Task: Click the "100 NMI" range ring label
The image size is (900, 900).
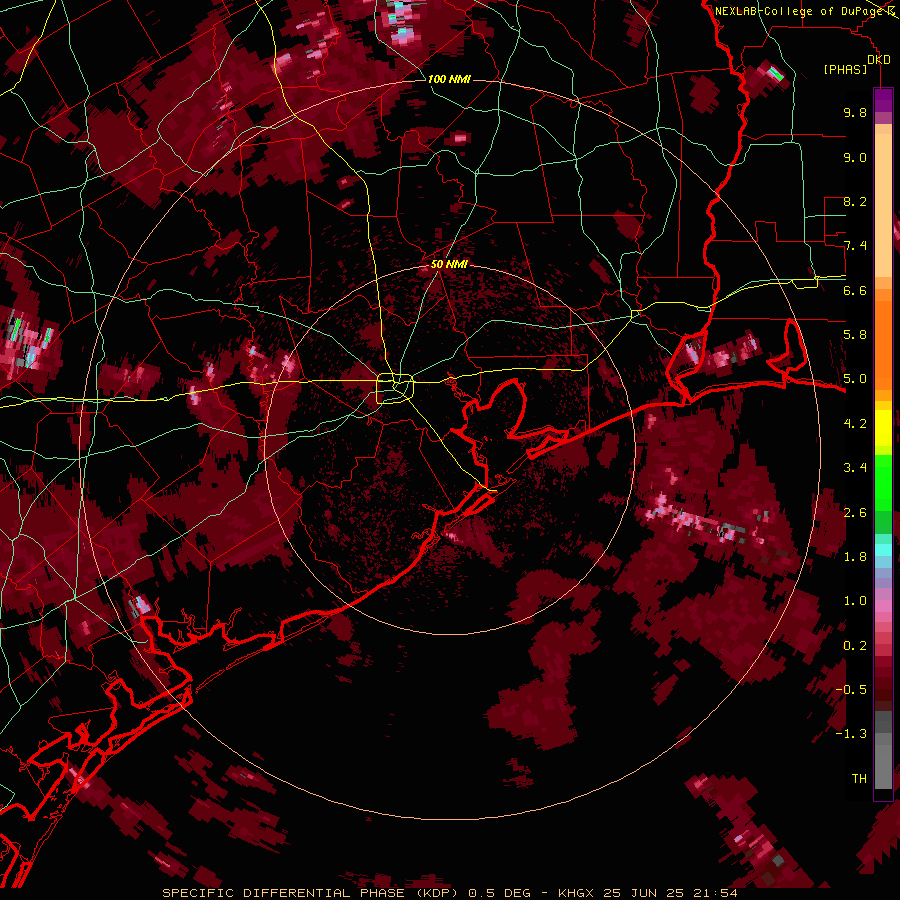Action: coord(449,79)
